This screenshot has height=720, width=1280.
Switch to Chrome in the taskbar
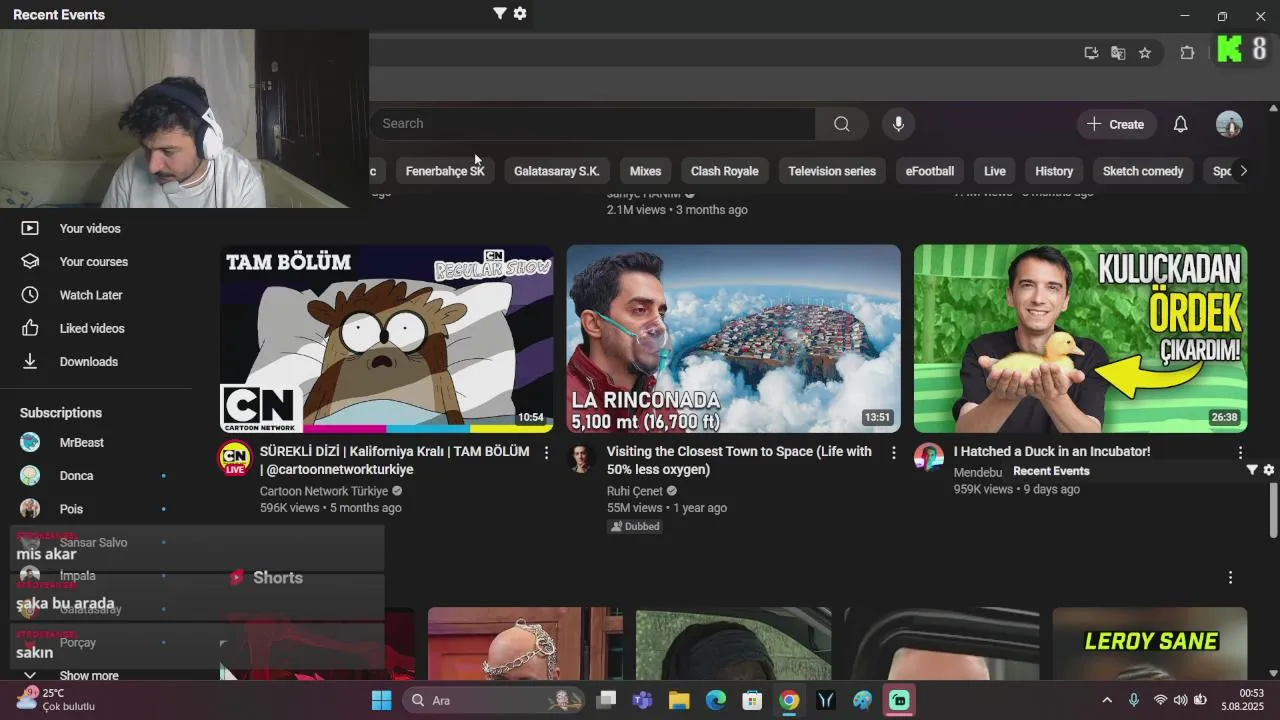(x=789, y=700)
